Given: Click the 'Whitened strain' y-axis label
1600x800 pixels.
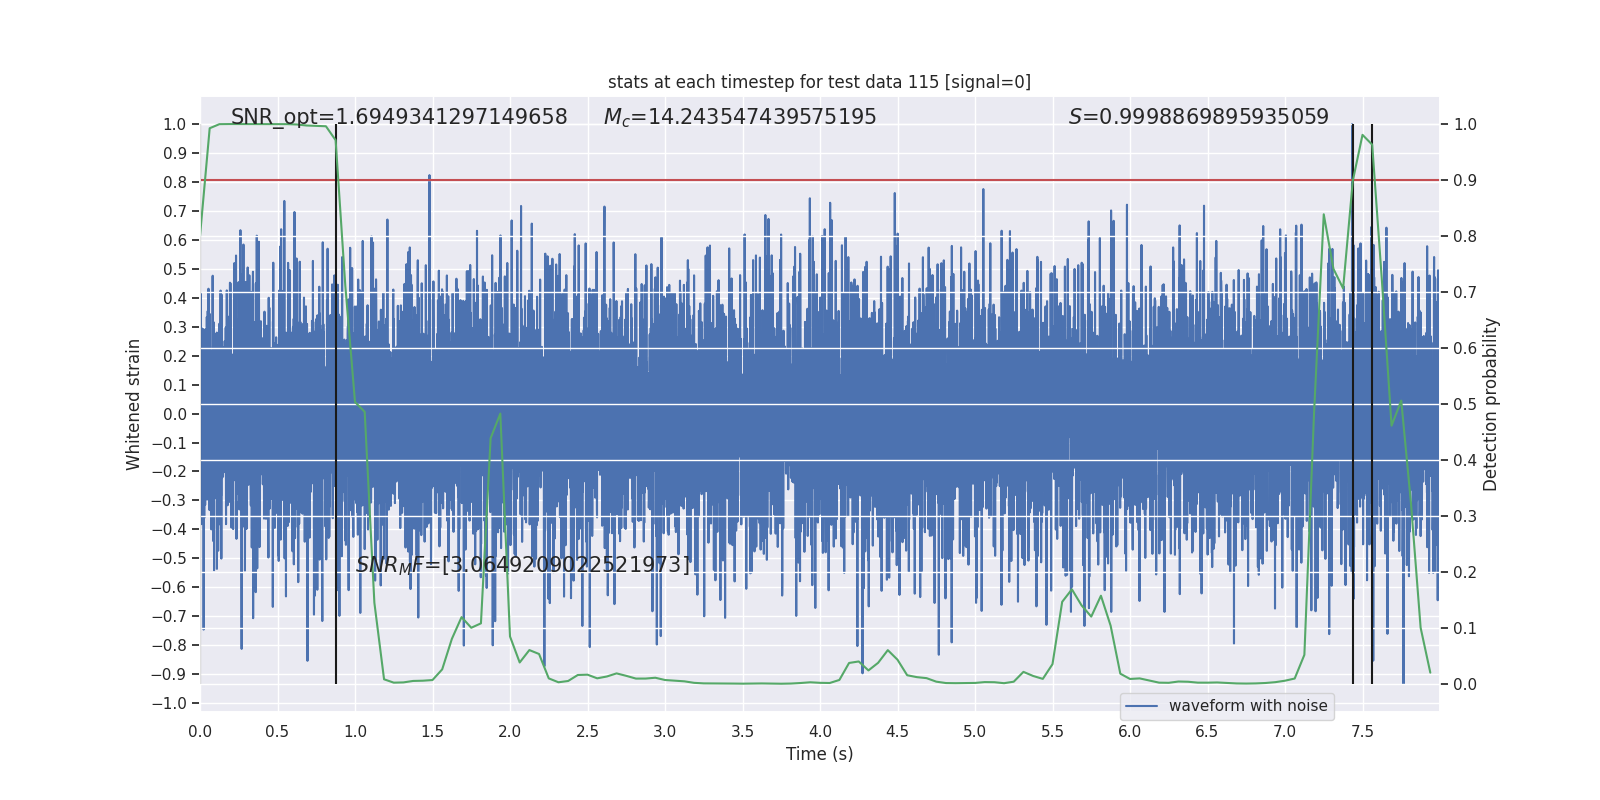Looking at the screenshot, I should pos(134,404).
